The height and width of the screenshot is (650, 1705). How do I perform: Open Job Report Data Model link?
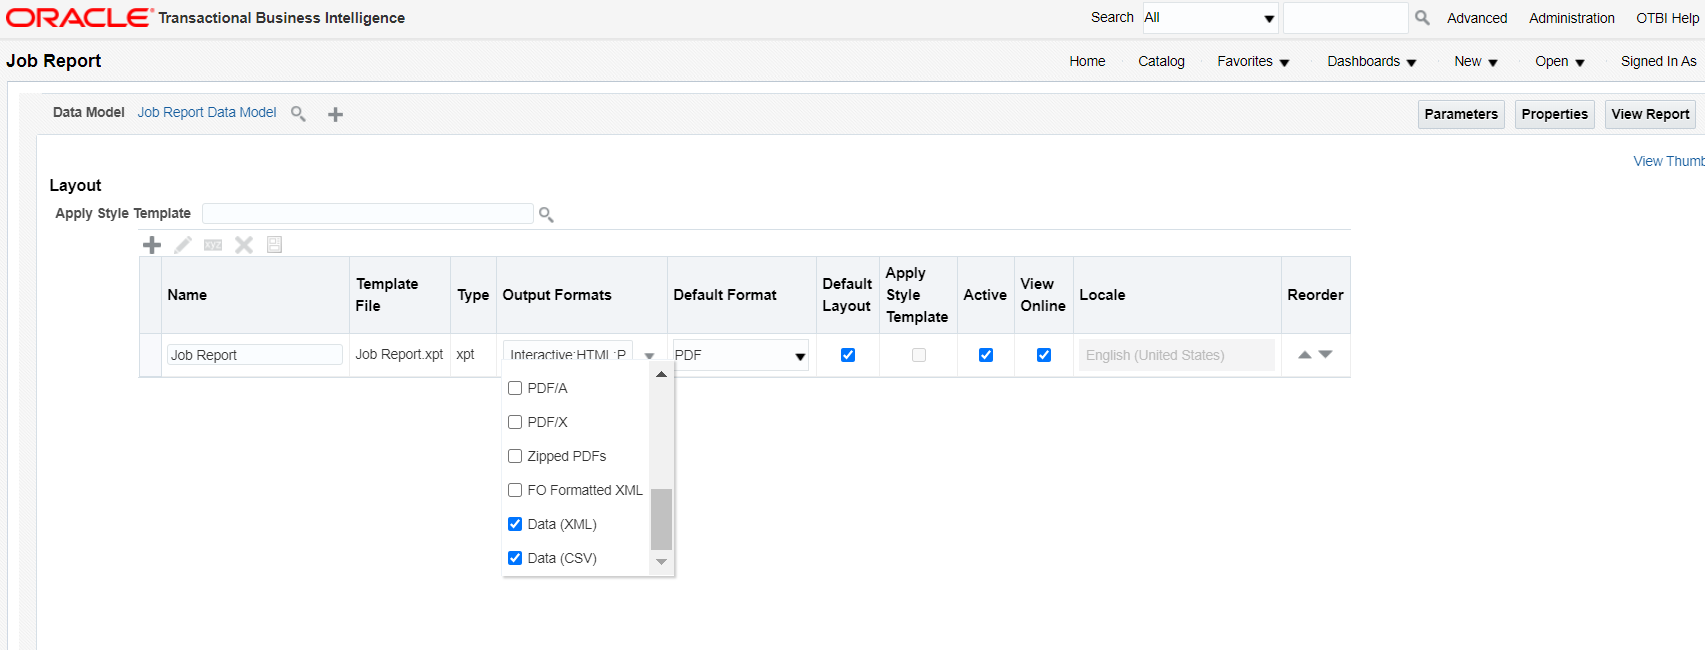(207, 112)
